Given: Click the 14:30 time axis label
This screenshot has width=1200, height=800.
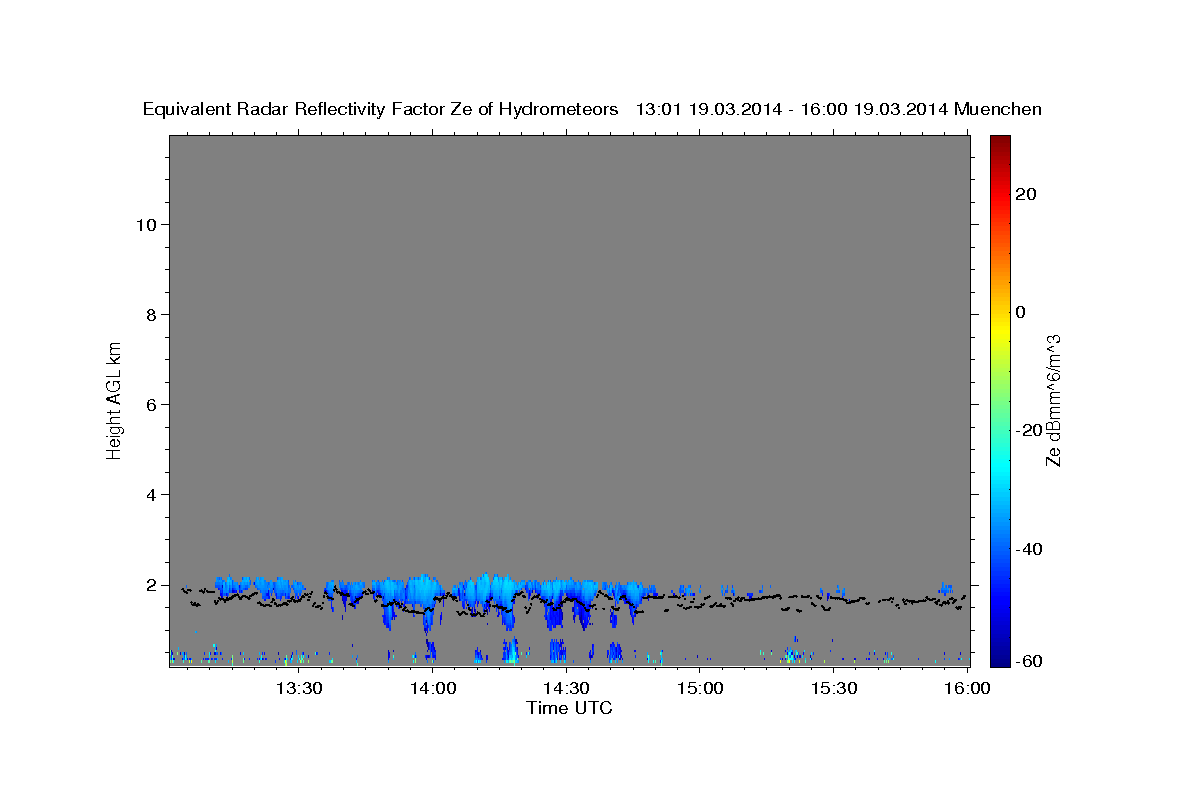Looking at the screenshot, I should 566,689.
